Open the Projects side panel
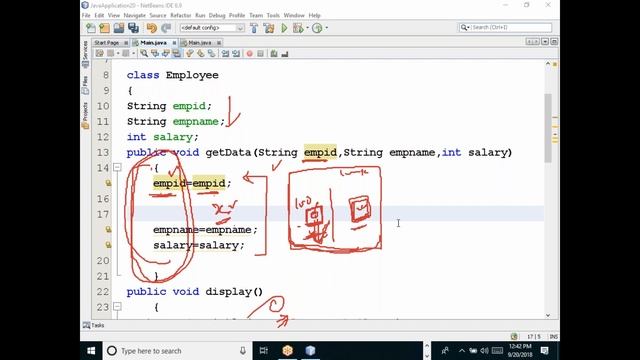The width and height of the screenshot is (640, 360). (x=85, y=115)
